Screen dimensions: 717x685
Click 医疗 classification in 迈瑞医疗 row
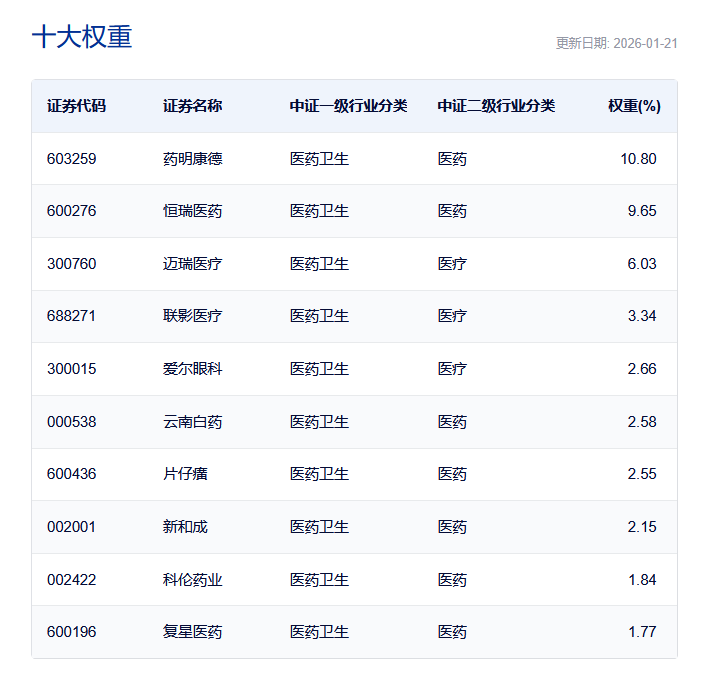(x=452, y=264)
